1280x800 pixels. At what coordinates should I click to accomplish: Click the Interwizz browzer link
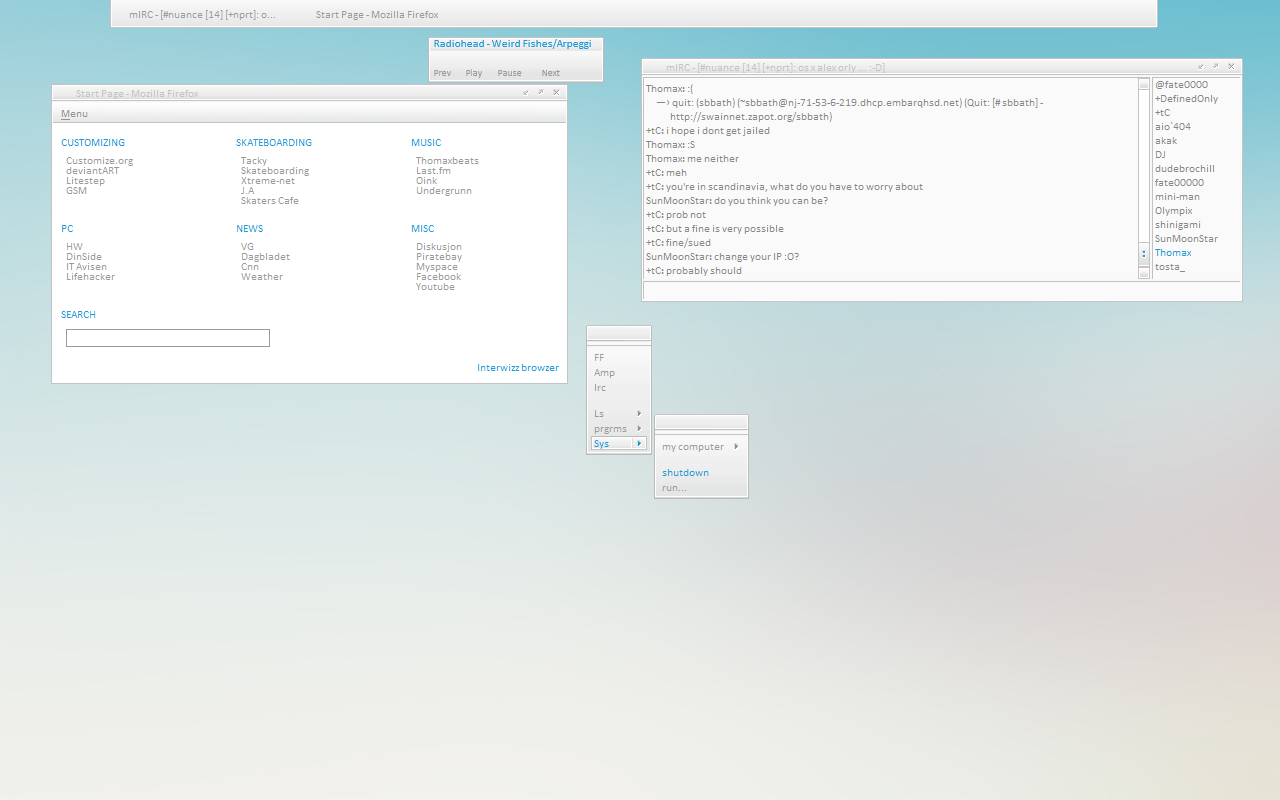(518, 368)
